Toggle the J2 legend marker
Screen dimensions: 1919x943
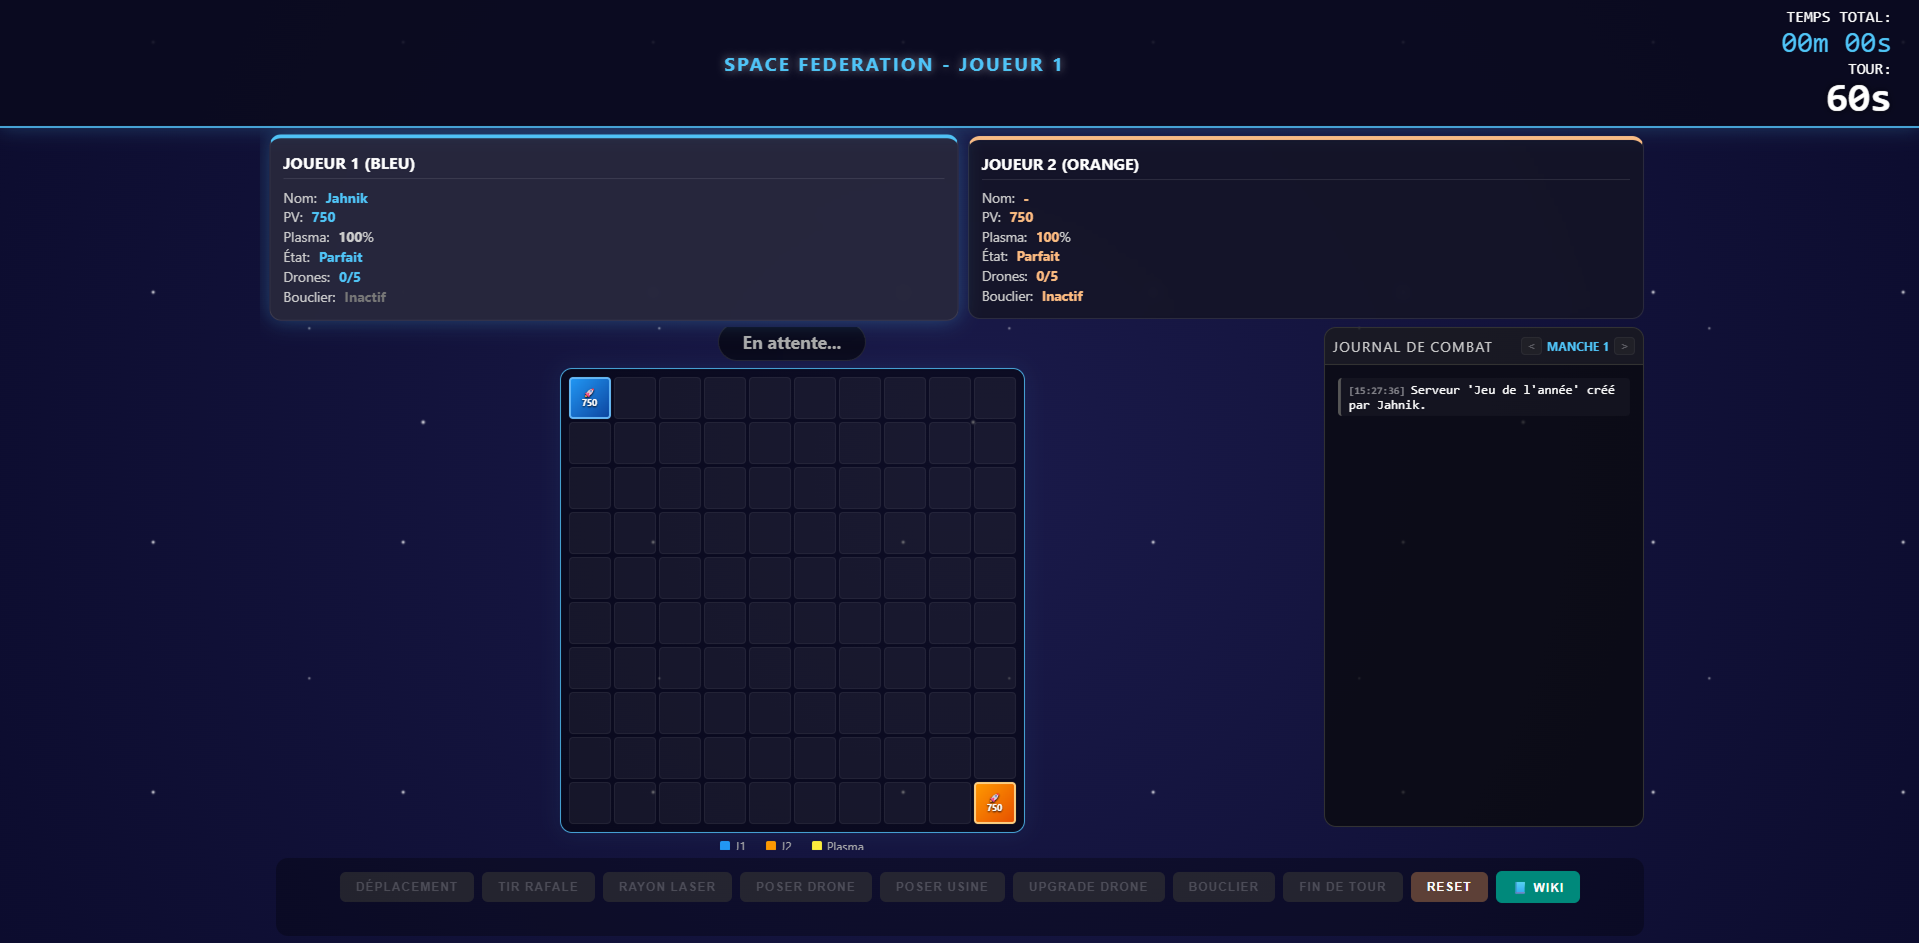pos(771,845)
